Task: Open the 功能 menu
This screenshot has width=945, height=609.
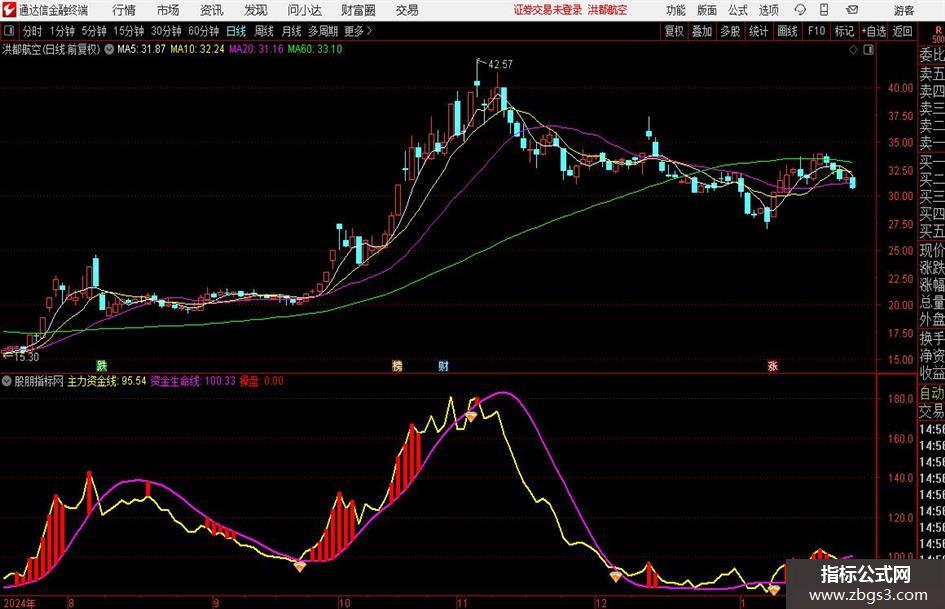Action: (676, 10)
